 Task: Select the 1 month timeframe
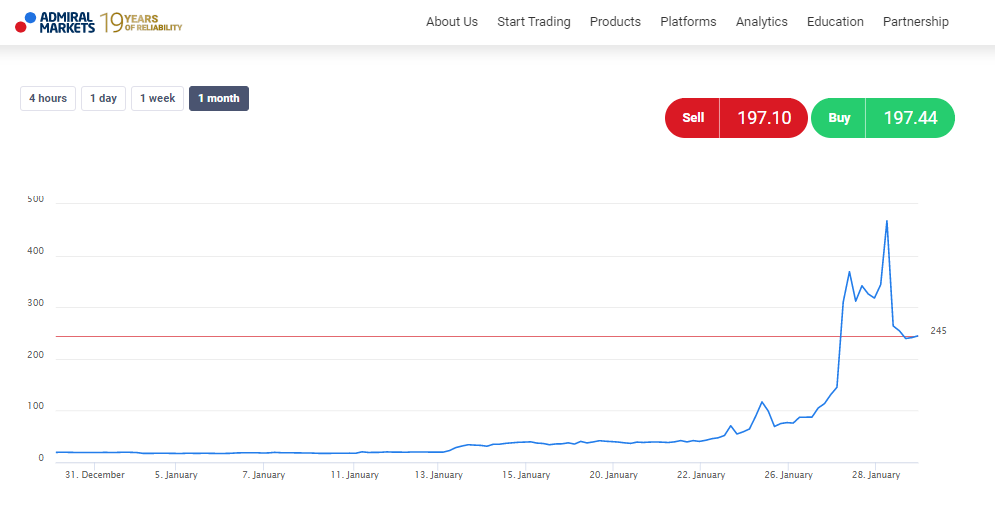[x=219, y=98]
